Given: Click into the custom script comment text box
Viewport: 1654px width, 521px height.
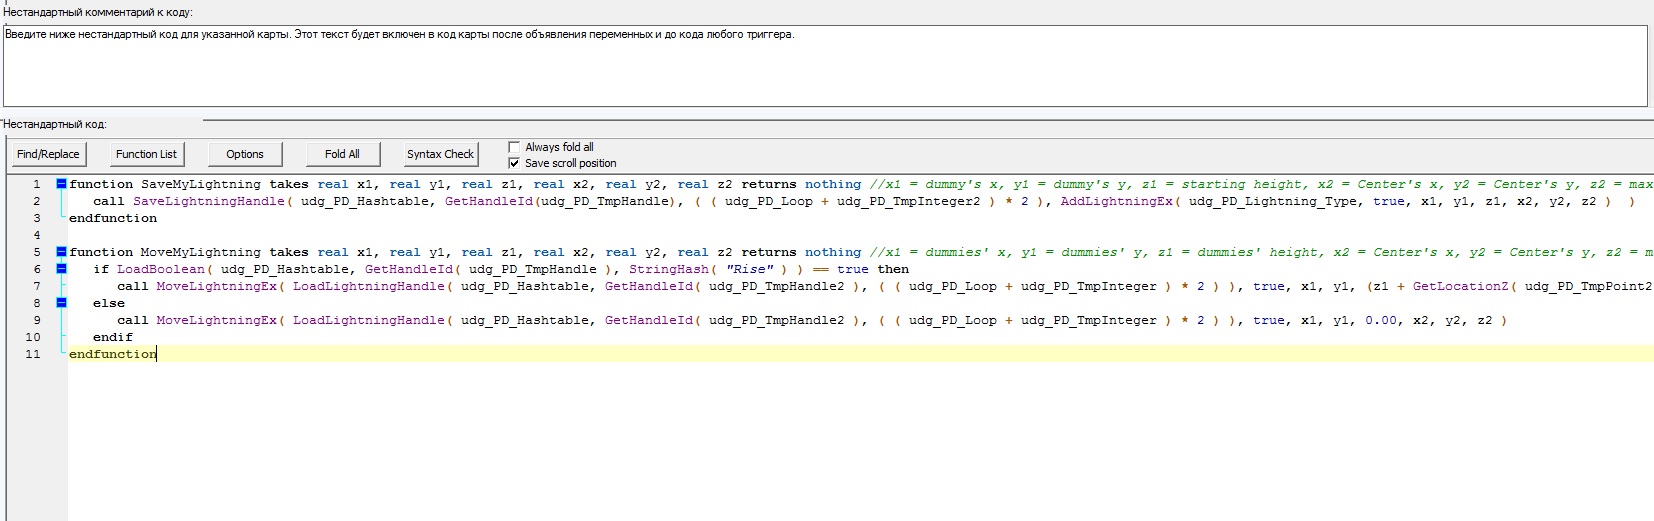Looking at the screenshot, I should [824, 65].
